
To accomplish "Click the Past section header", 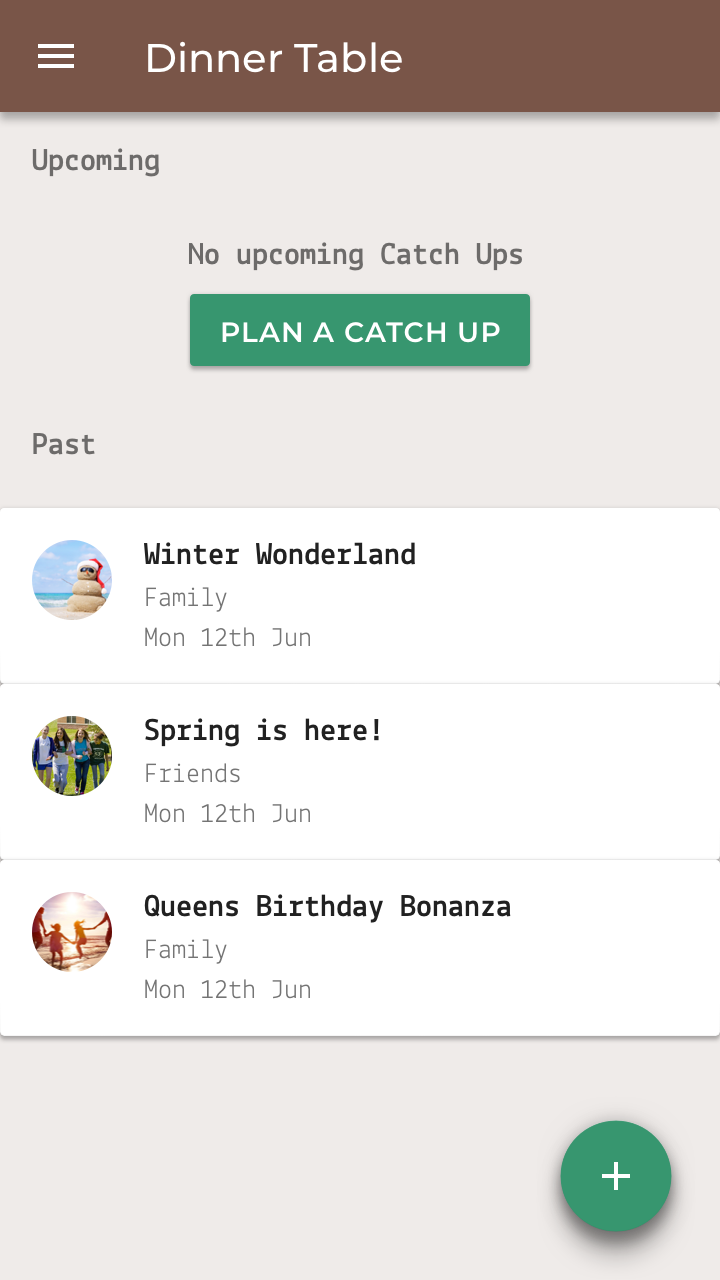I will 64,444.
